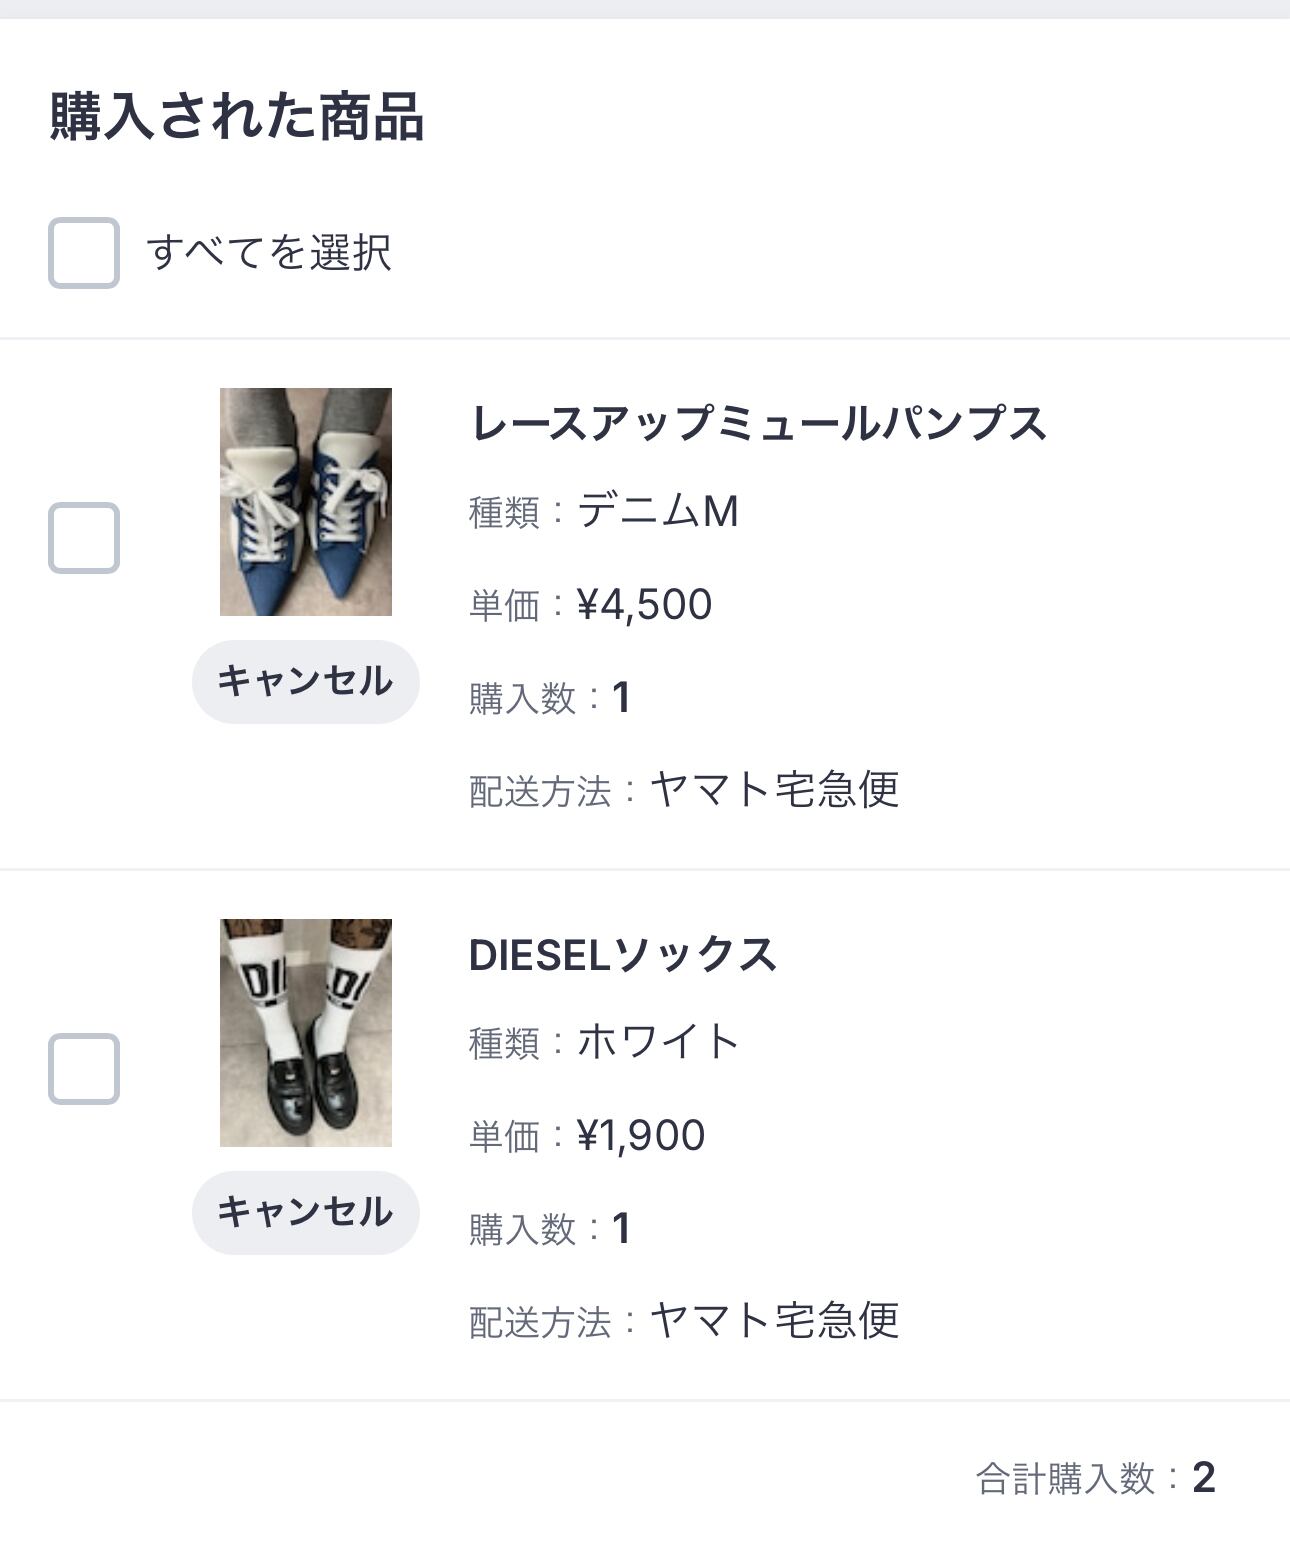Image resolution: width=1290 pixels, height=1541 pixels.
Task: Click the 購入数 value for the pumps
Action: tap(621, 697)
